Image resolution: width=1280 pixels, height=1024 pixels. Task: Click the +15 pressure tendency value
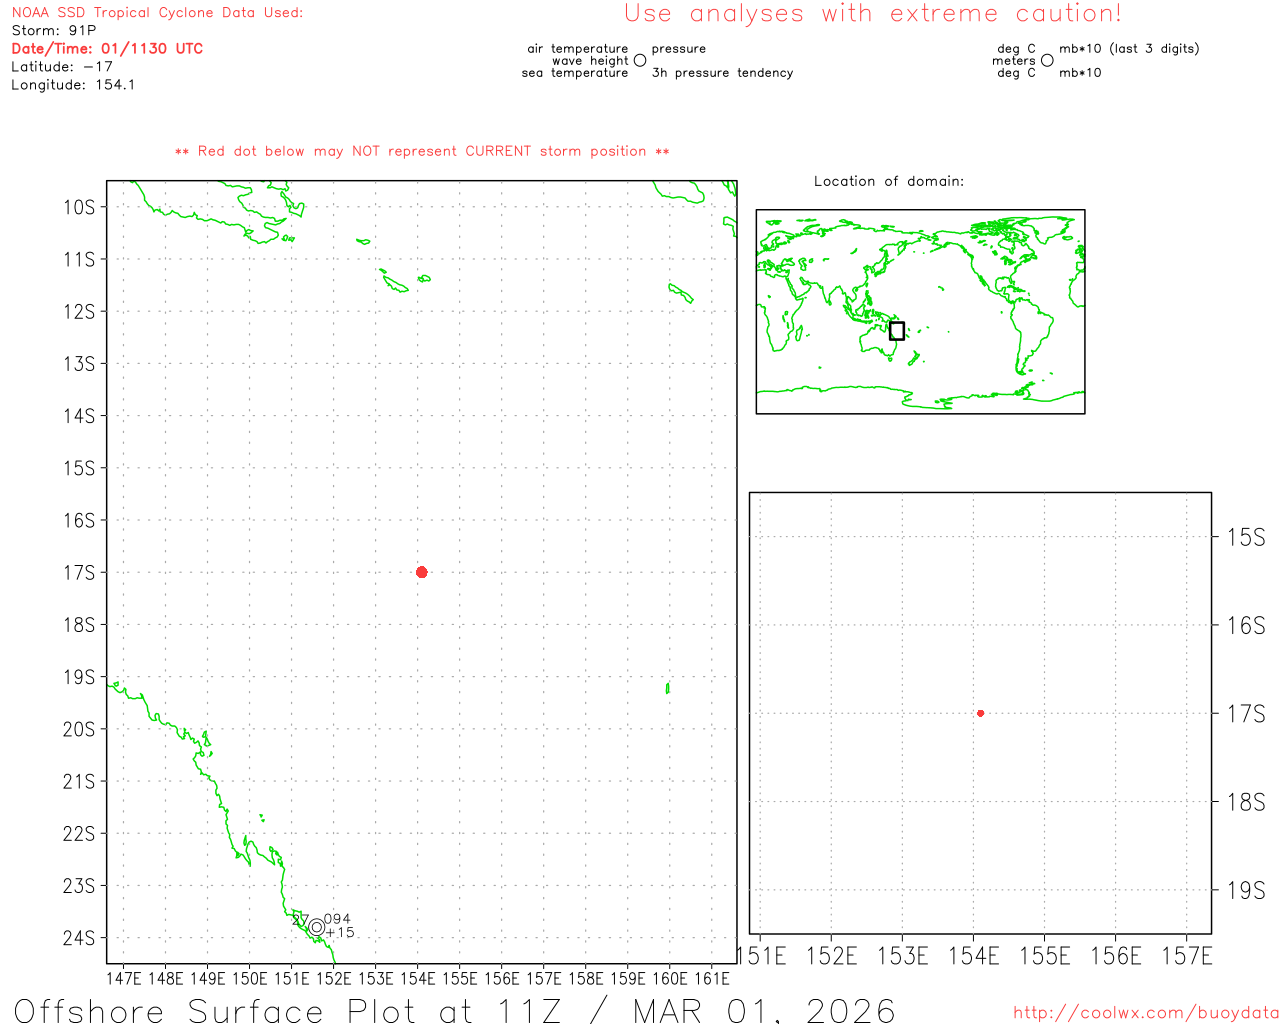(x=340, y=933)
